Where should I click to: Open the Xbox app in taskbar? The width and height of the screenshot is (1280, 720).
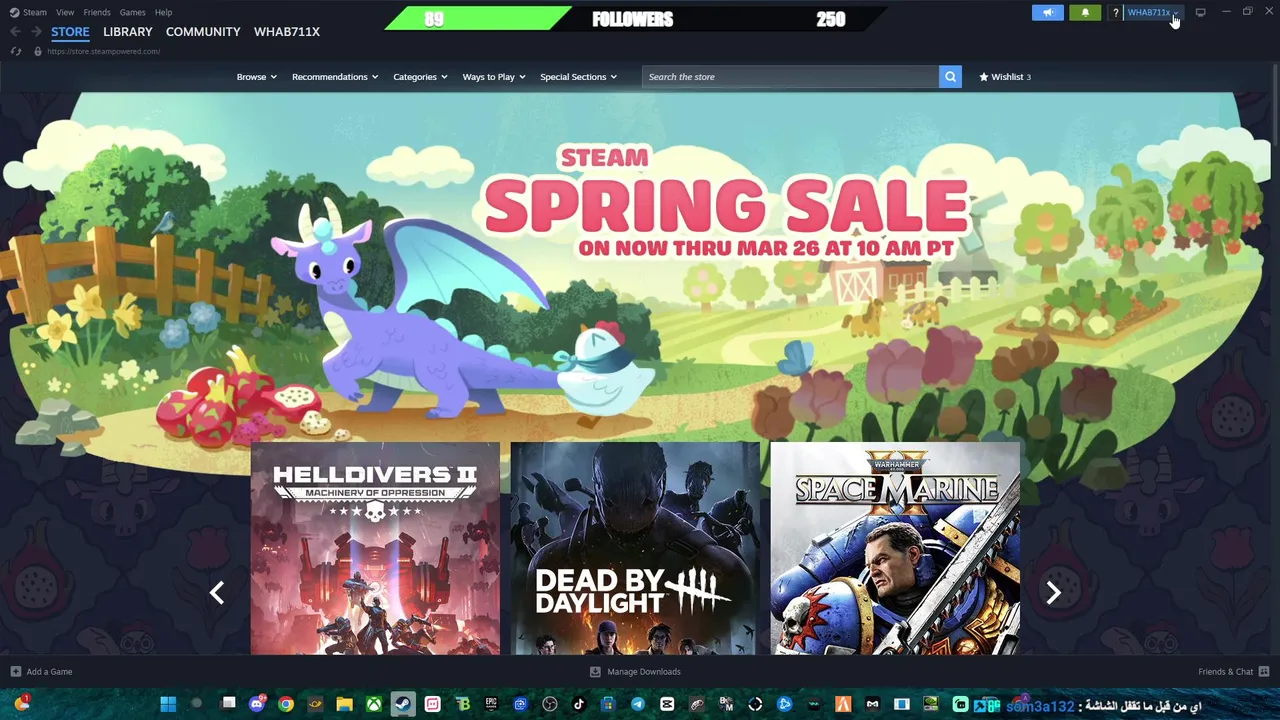pos(374,704)
